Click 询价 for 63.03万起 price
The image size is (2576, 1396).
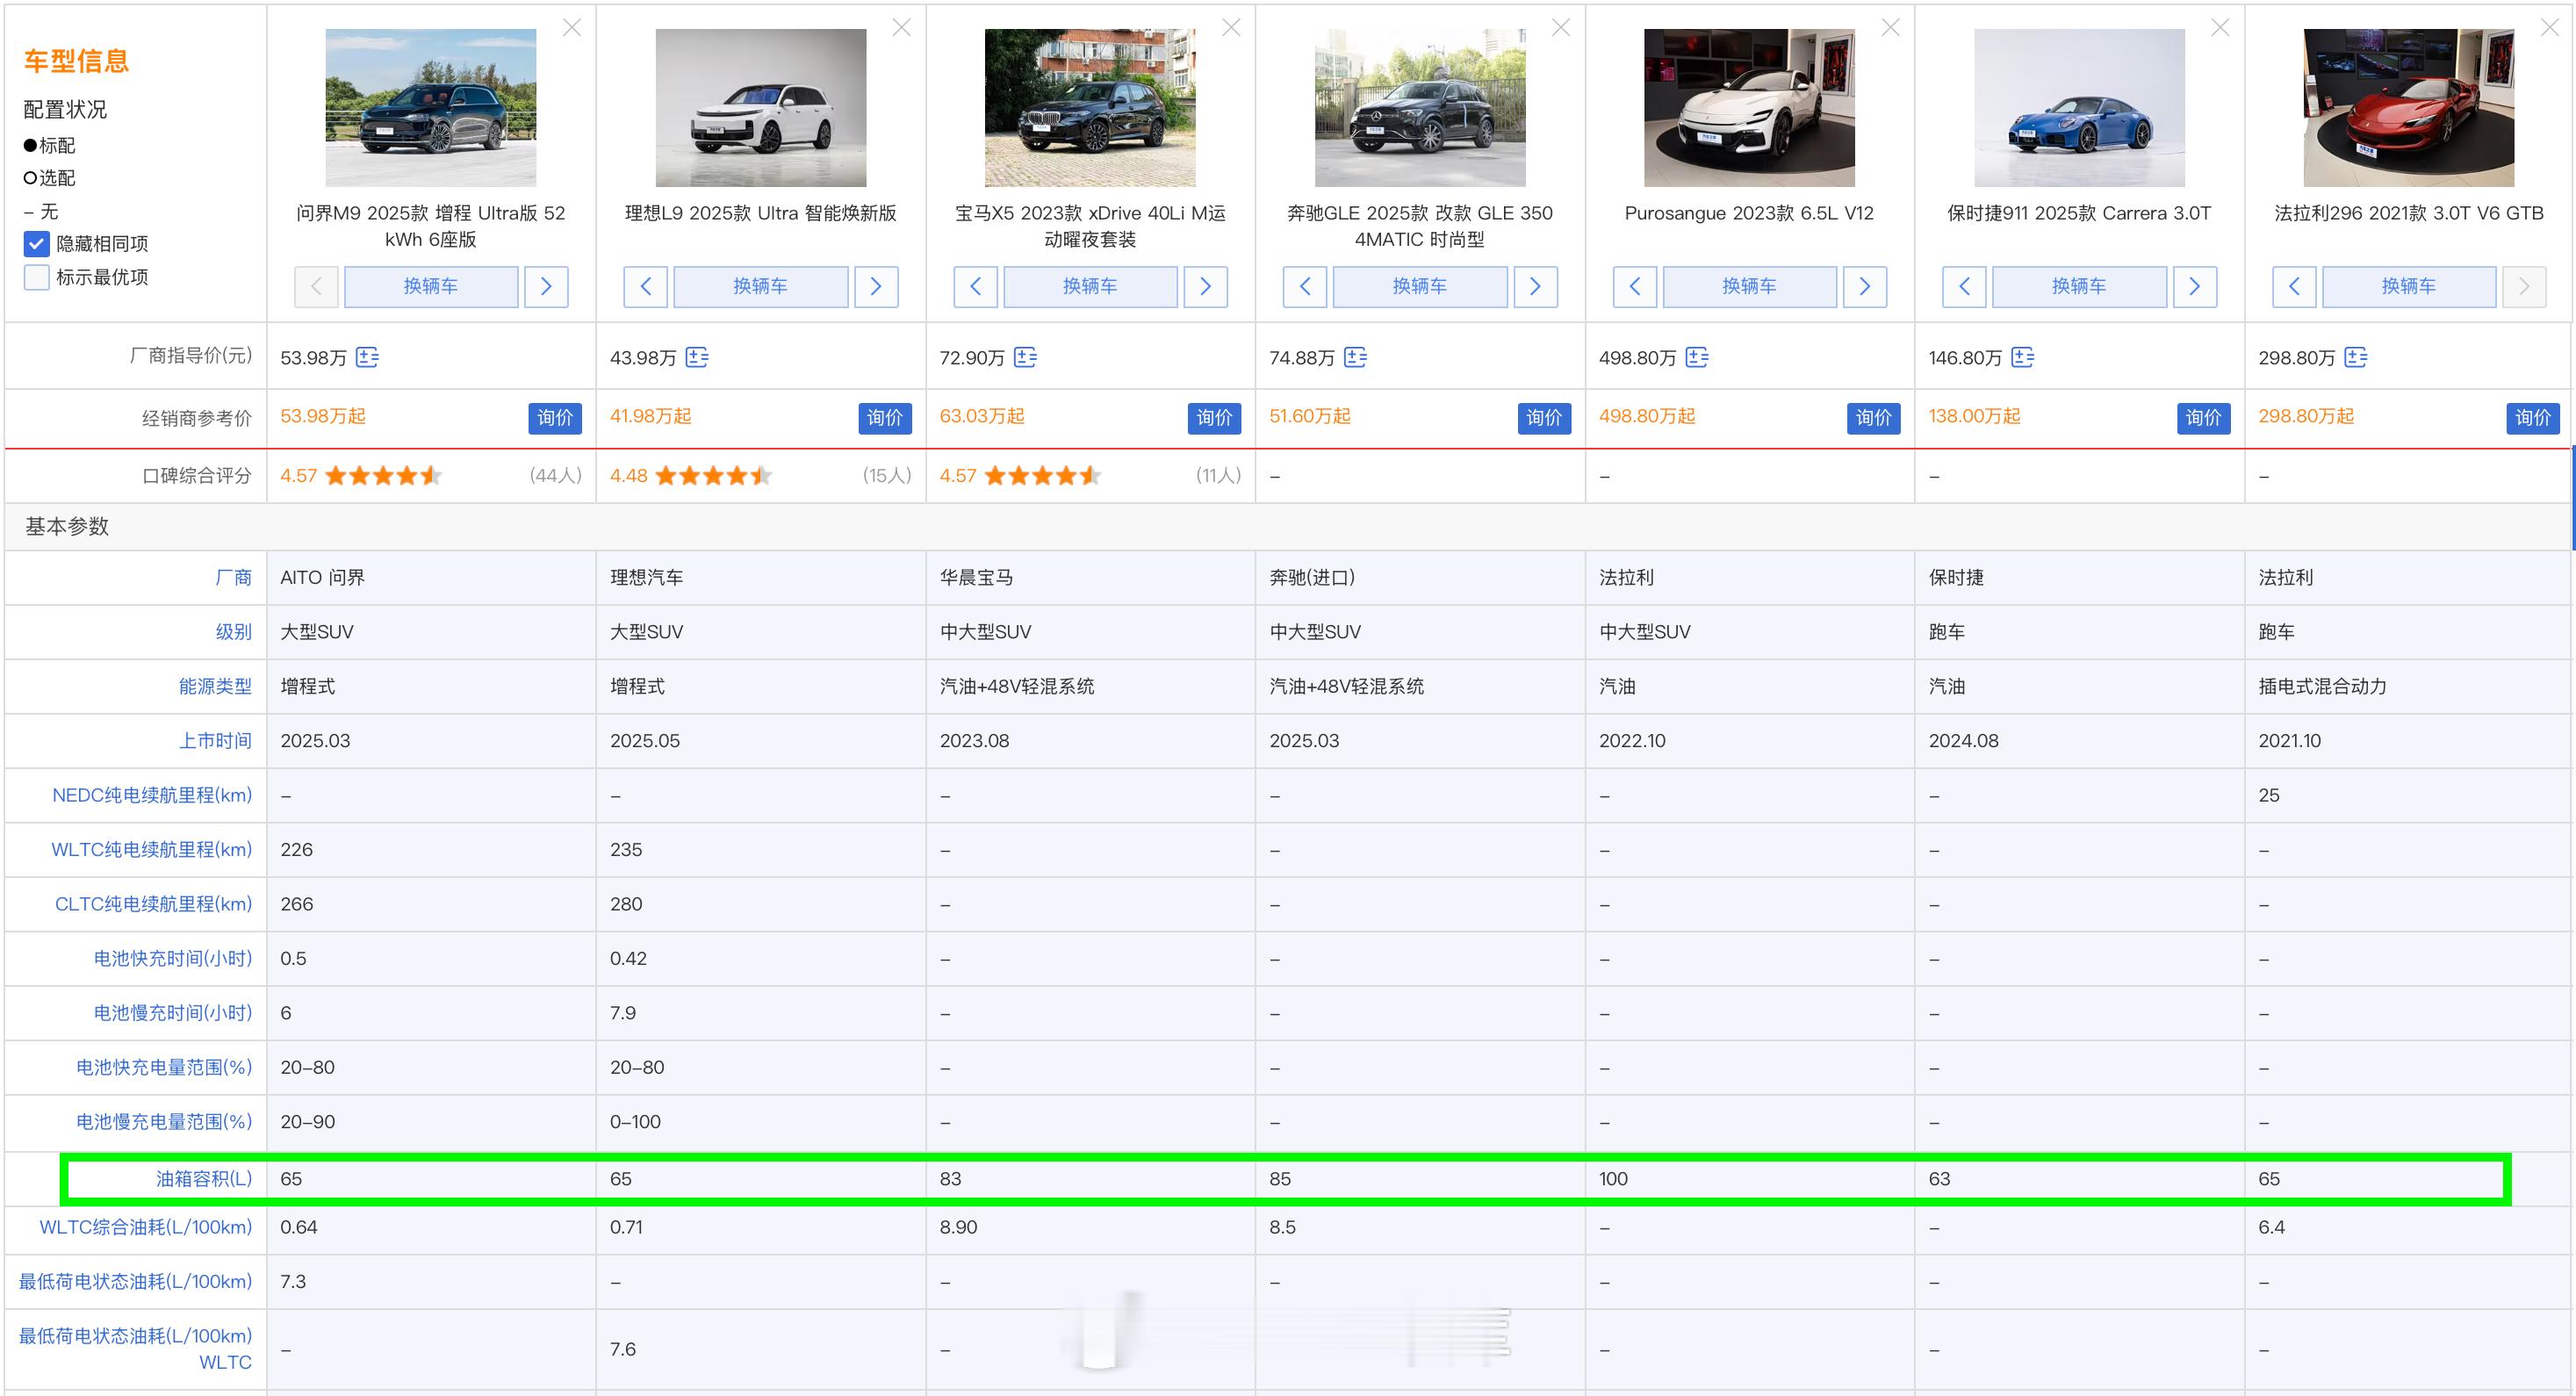point(1215,418)
